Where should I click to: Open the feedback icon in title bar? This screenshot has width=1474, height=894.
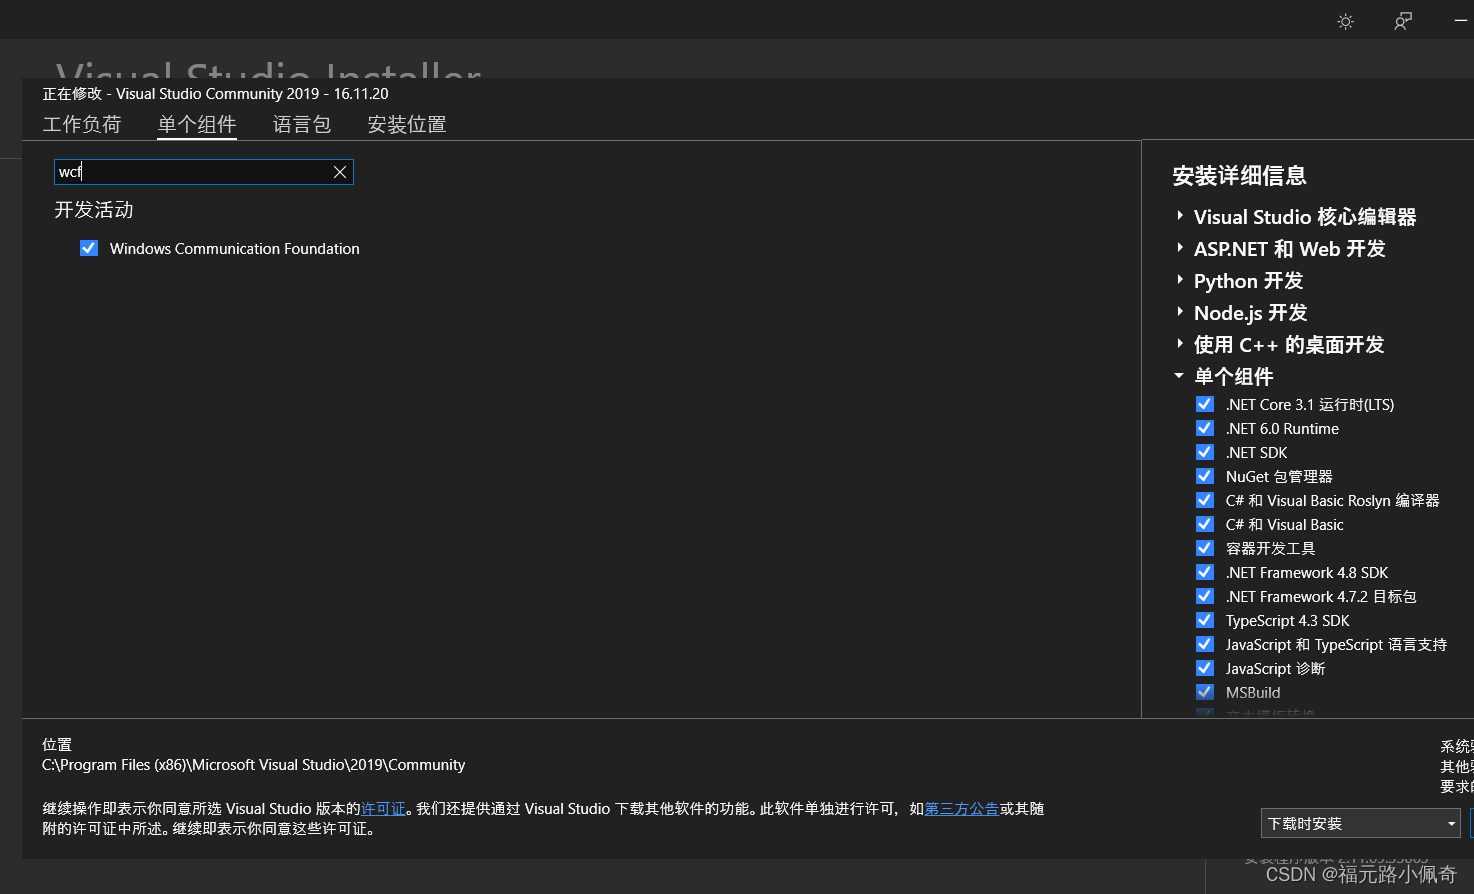(x=1403, y=21)
